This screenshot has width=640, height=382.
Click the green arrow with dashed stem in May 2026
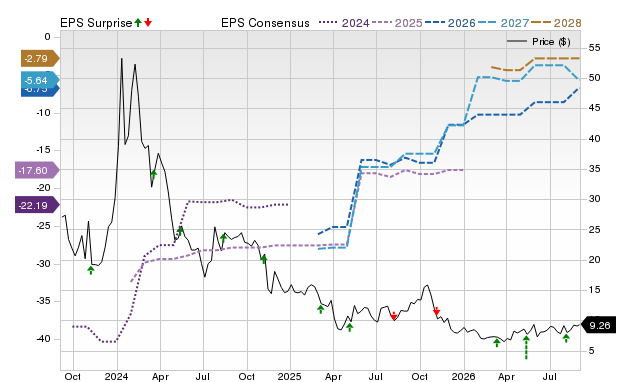(x=526, y=347)
